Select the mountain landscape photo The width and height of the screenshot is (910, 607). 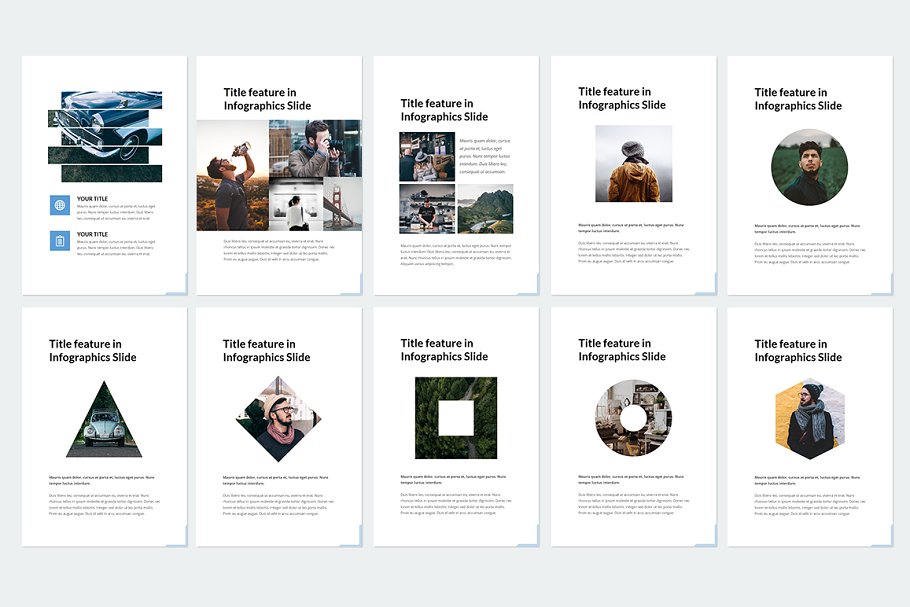[485, 209]
